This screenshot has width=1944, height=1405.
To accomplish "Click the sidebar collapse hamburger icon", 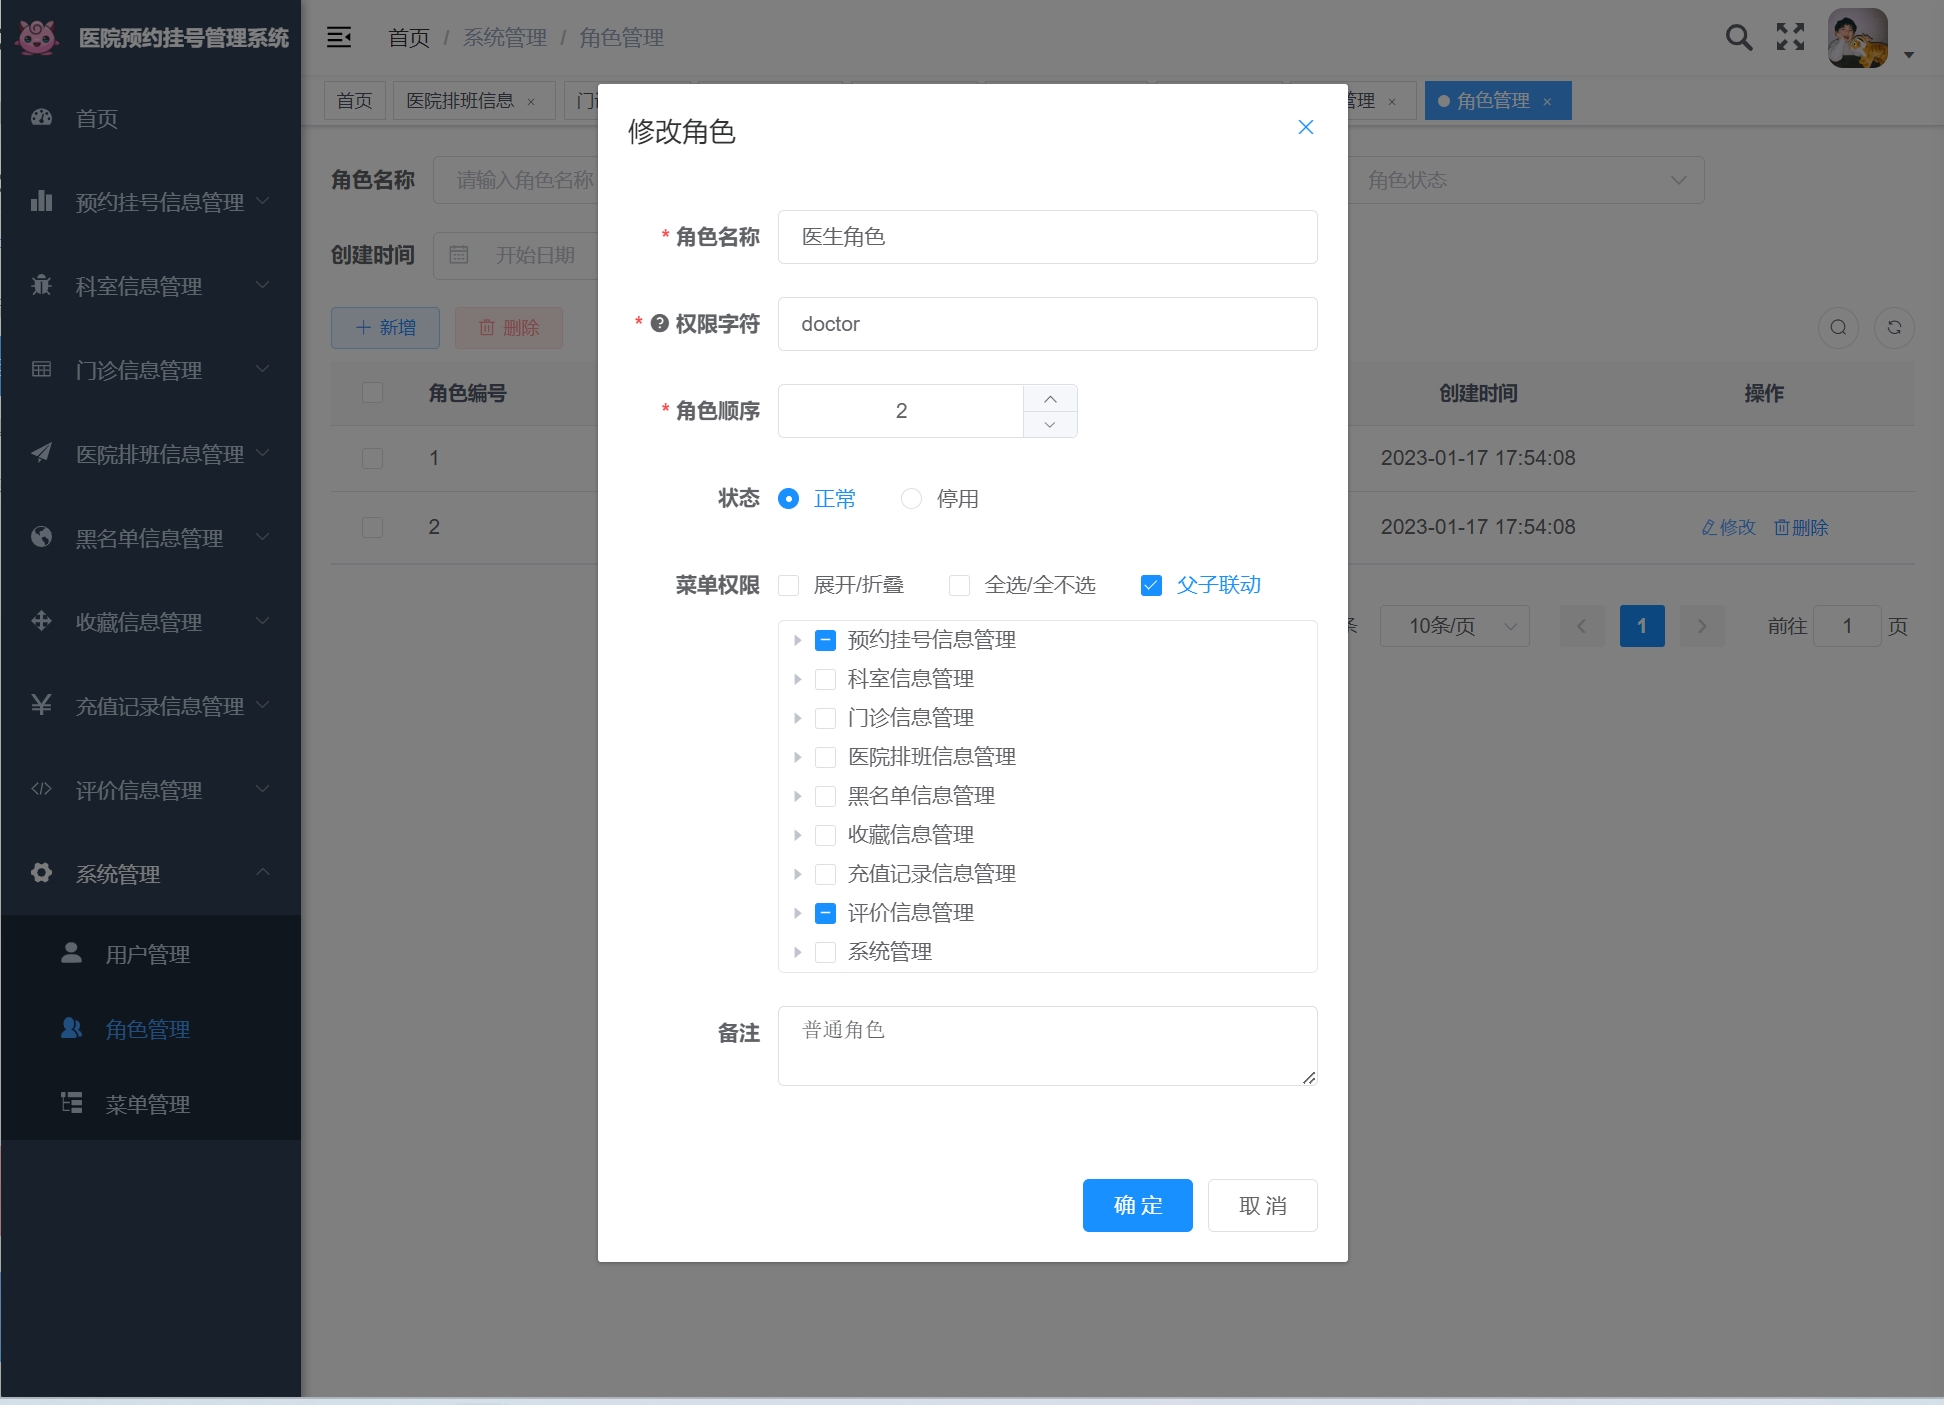I will pos(339,38).
